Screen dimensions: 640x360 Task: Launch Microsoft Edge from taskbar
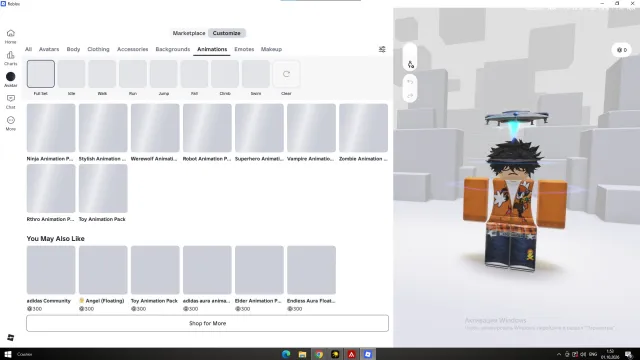(x=286, y=354)
